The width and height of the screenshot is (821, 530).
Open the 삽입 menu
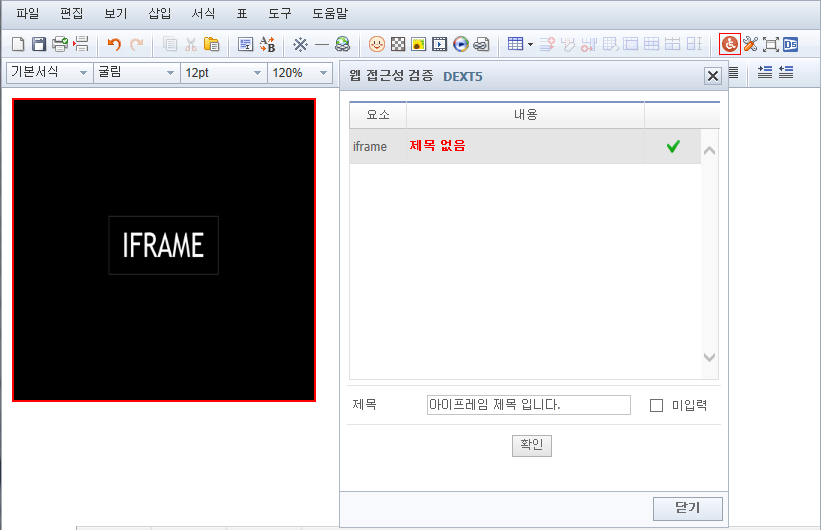click(x=160, y=14)
